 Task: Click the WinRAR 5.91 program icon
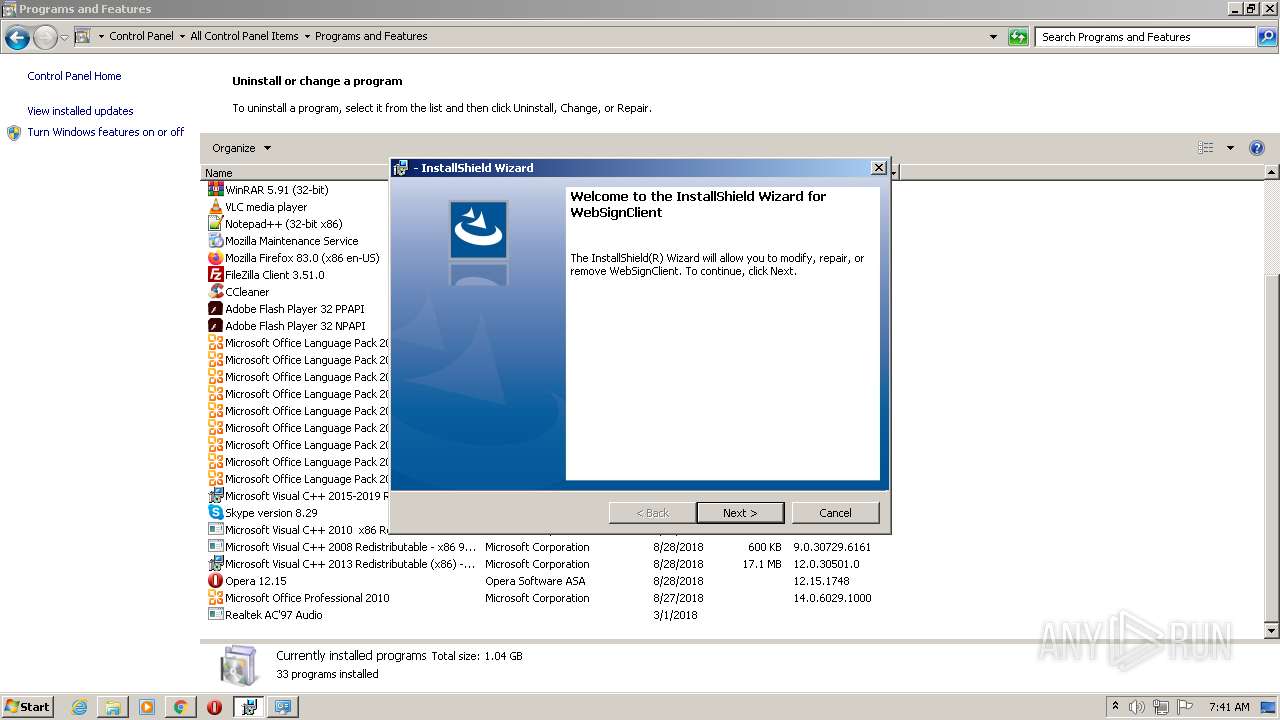215,189
